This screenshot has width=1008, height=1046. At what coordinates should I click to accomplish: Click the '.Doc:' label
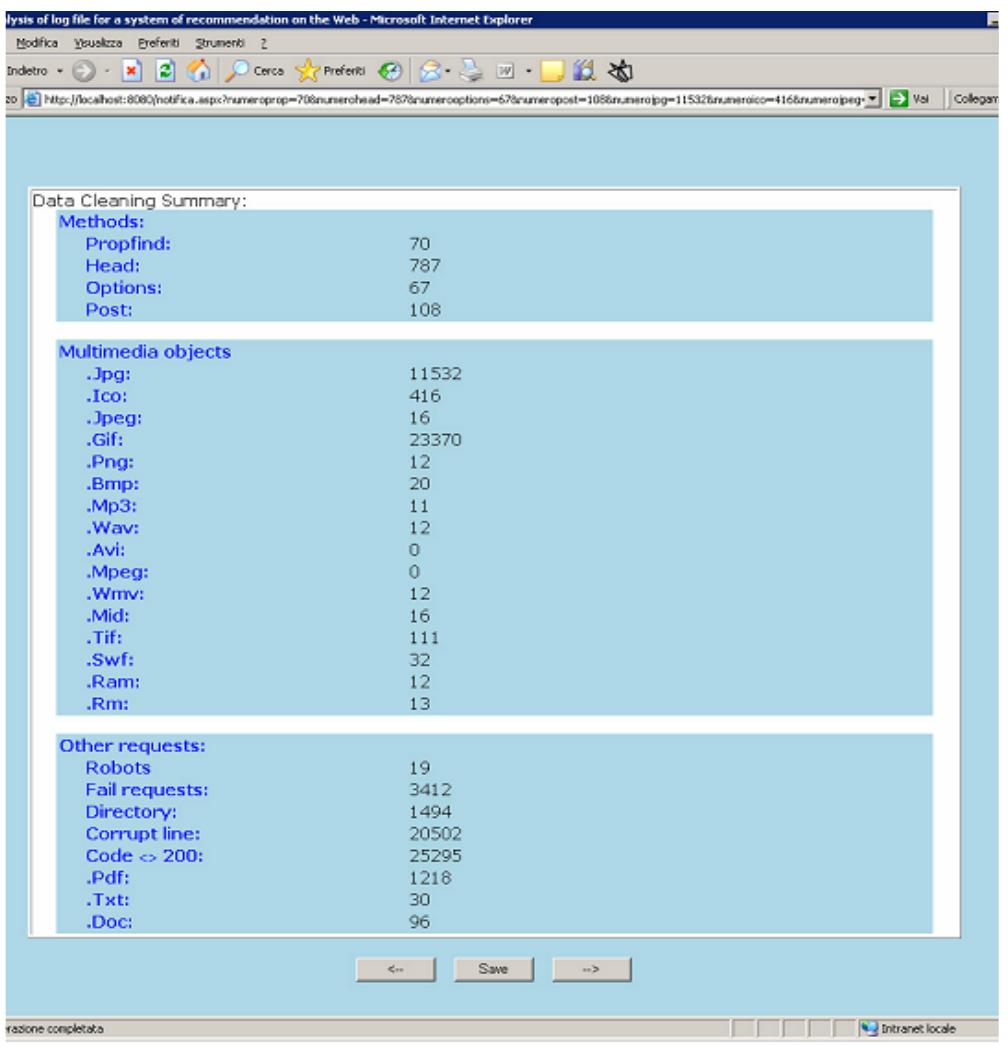[109, 923]
